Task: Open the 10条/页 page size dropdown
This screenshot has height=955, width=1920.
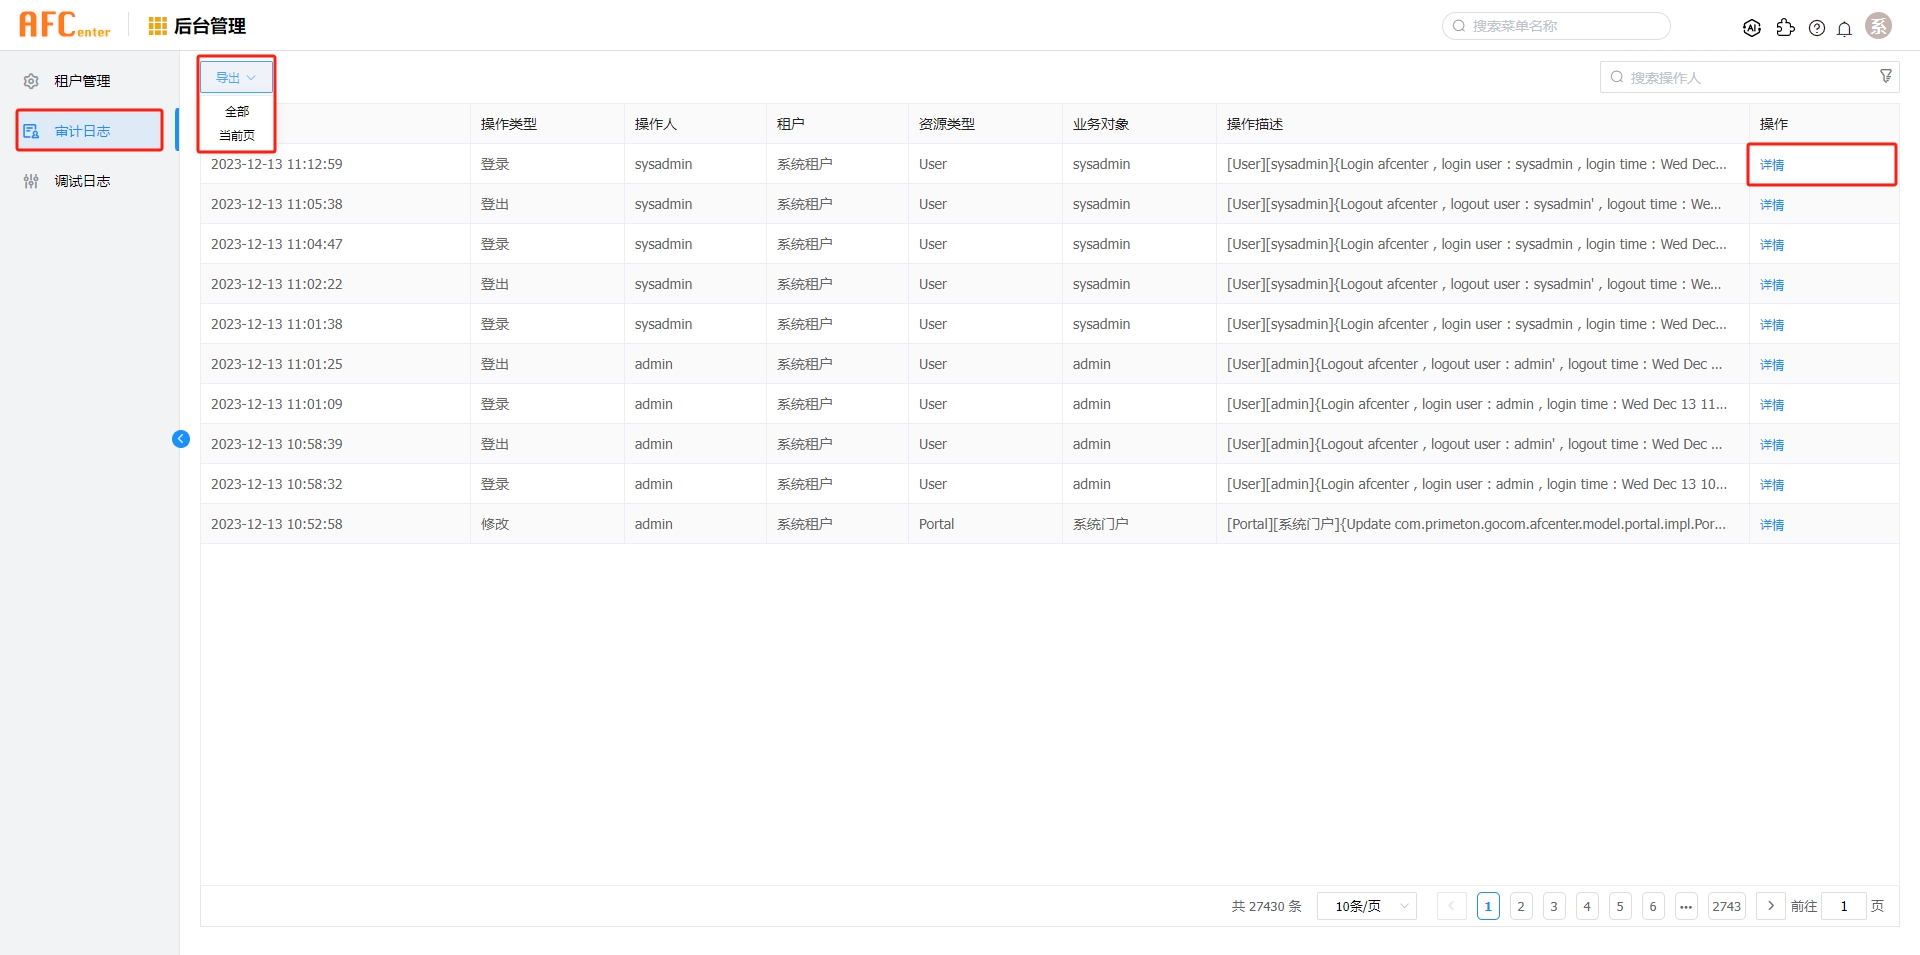Action: point(1366,906)
